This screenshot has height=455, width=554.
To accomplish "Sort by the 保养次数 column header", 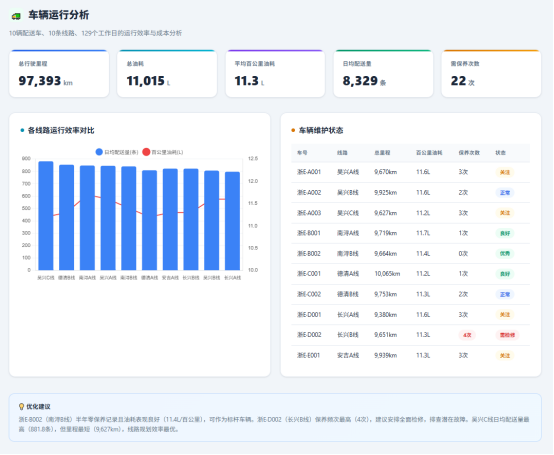I will [469, 153].
